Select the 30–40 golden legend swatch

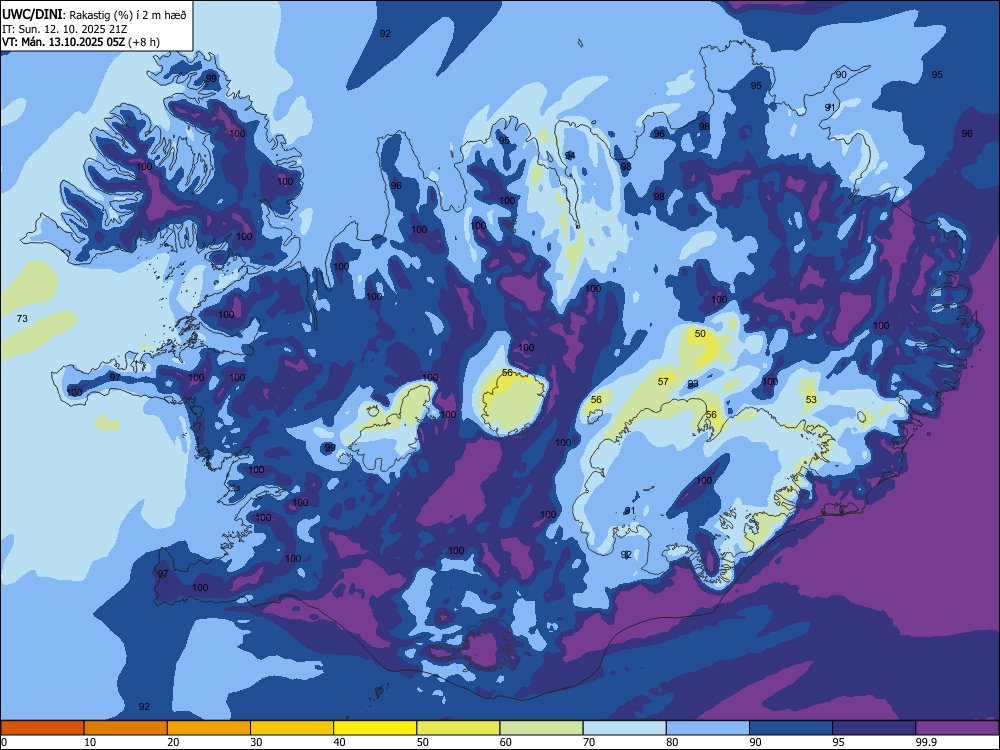[292, 728]
